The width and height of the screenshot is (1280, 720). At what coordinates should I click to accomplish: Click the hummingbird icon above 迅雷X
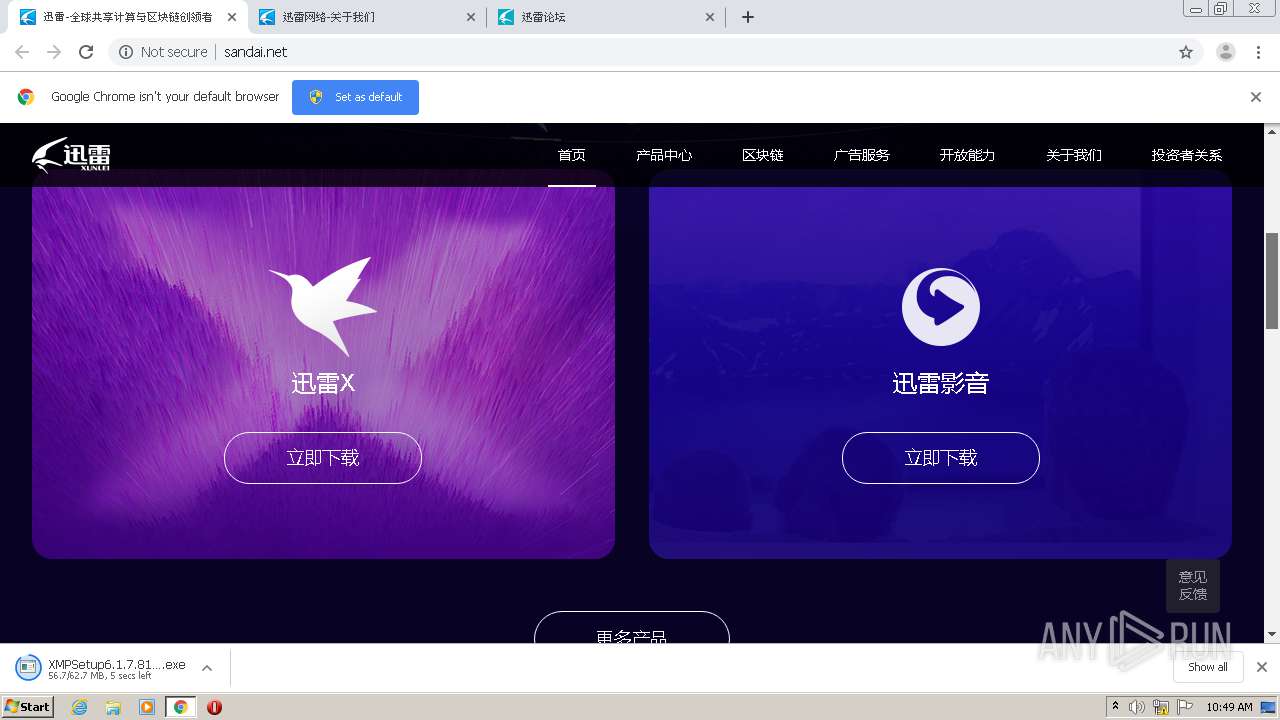[322, 306]
